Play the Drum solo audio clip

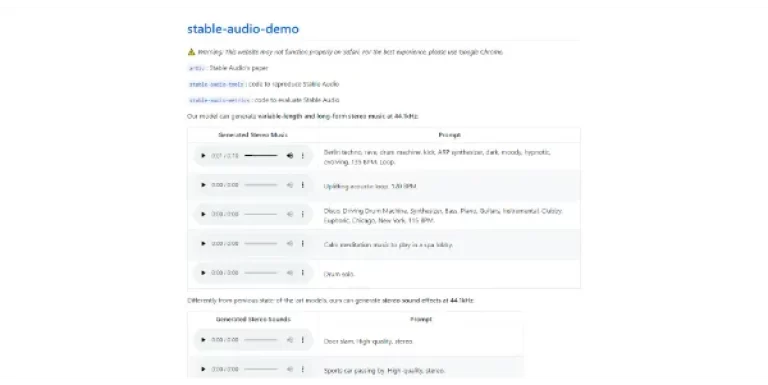point(203,273)
